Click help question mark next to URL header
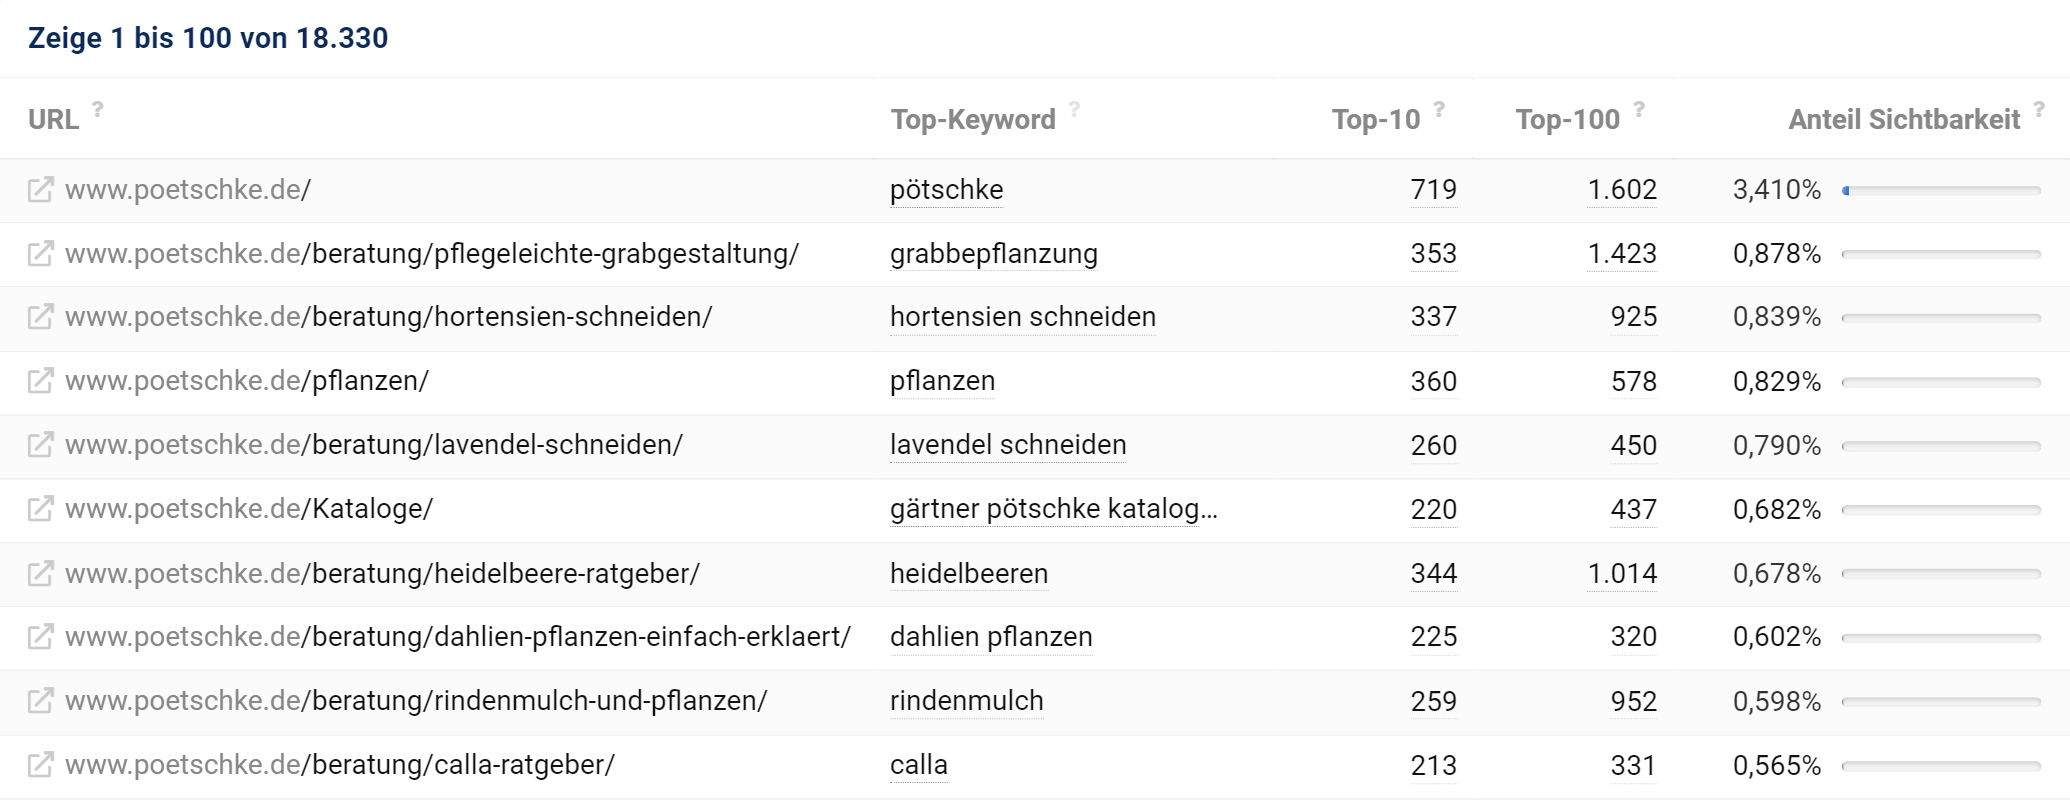 coord(98,109)
